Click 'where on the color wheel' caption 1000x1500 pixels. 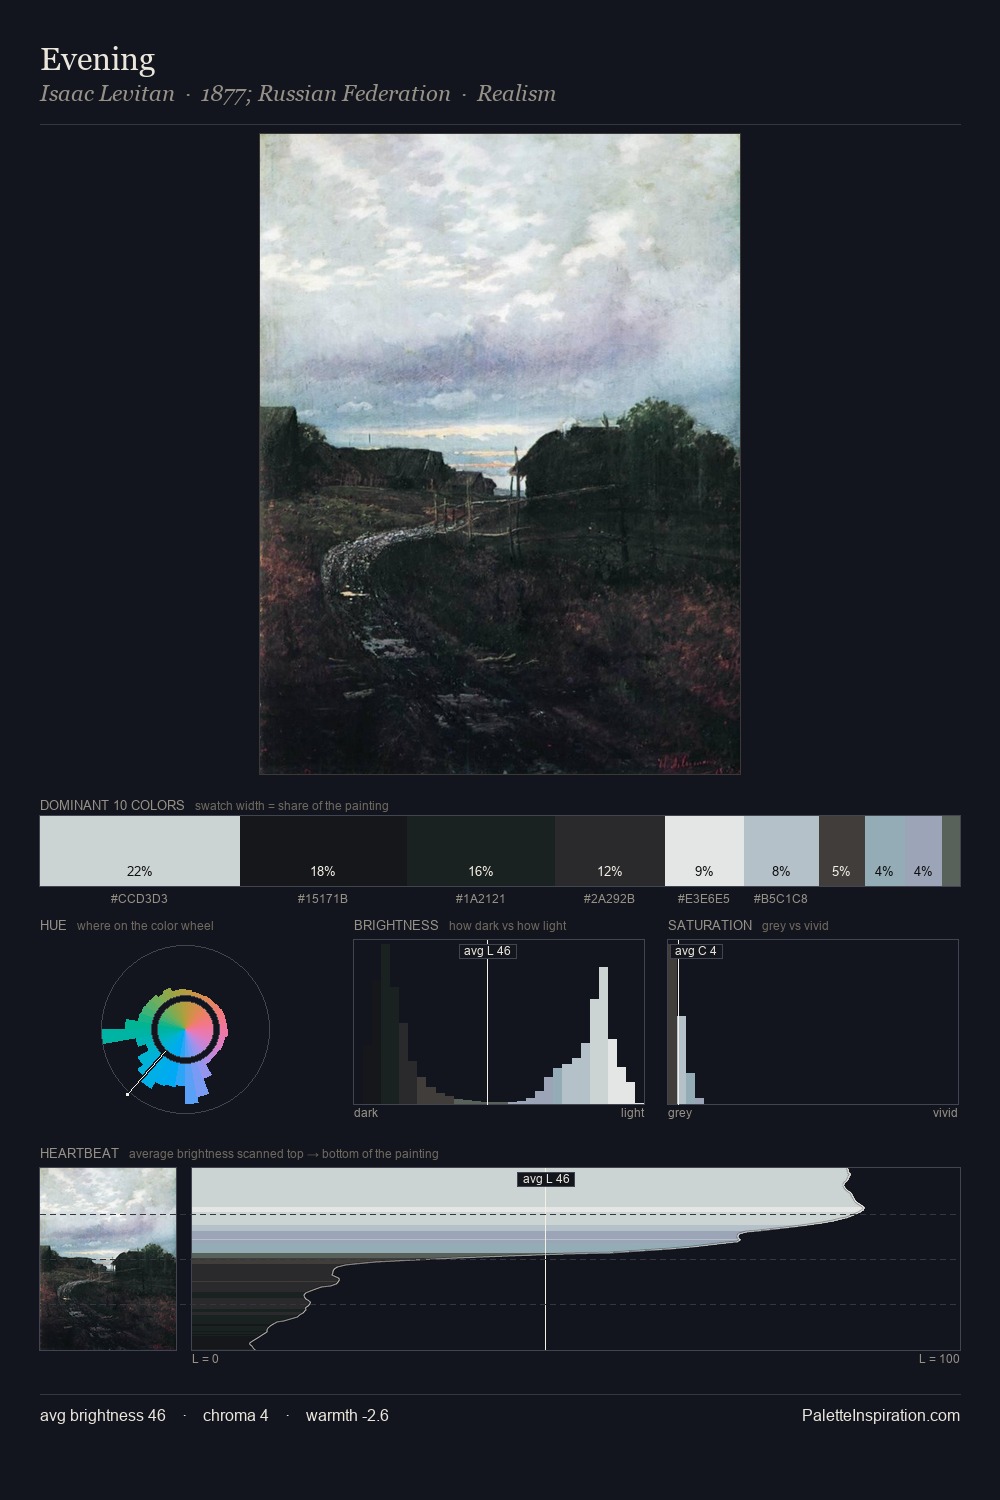point(145,926)
